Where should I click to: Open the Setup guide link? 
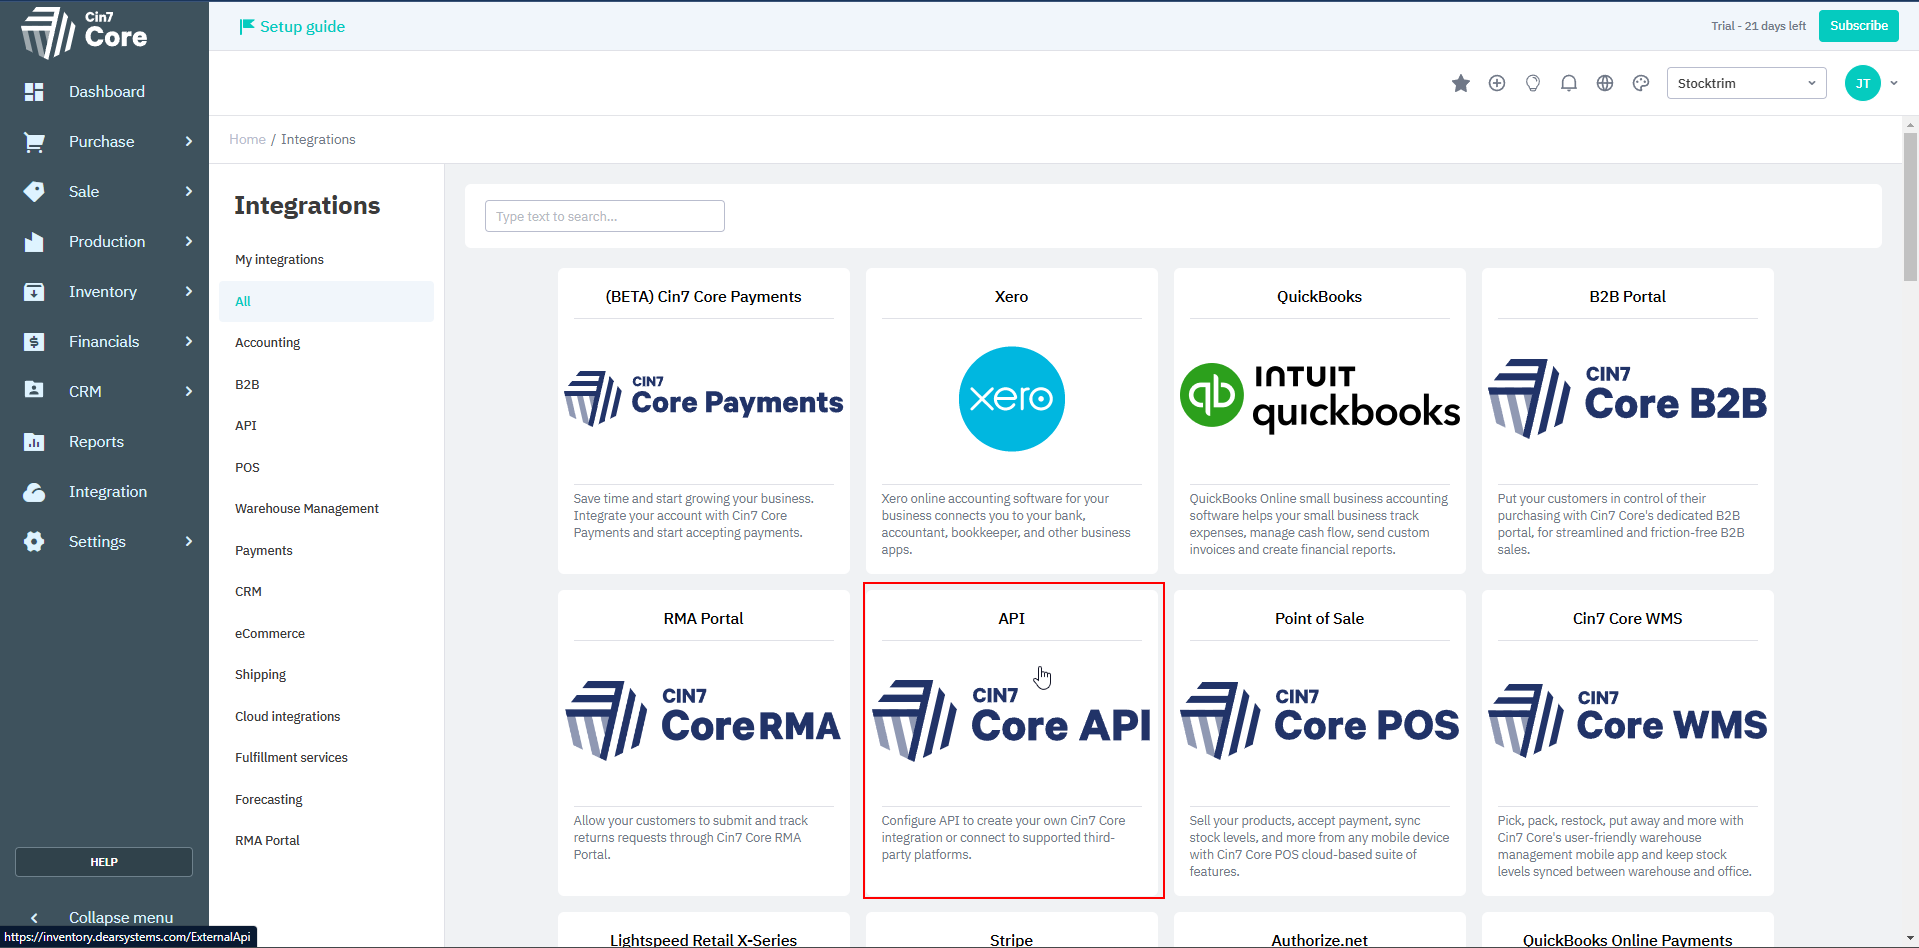301,27
